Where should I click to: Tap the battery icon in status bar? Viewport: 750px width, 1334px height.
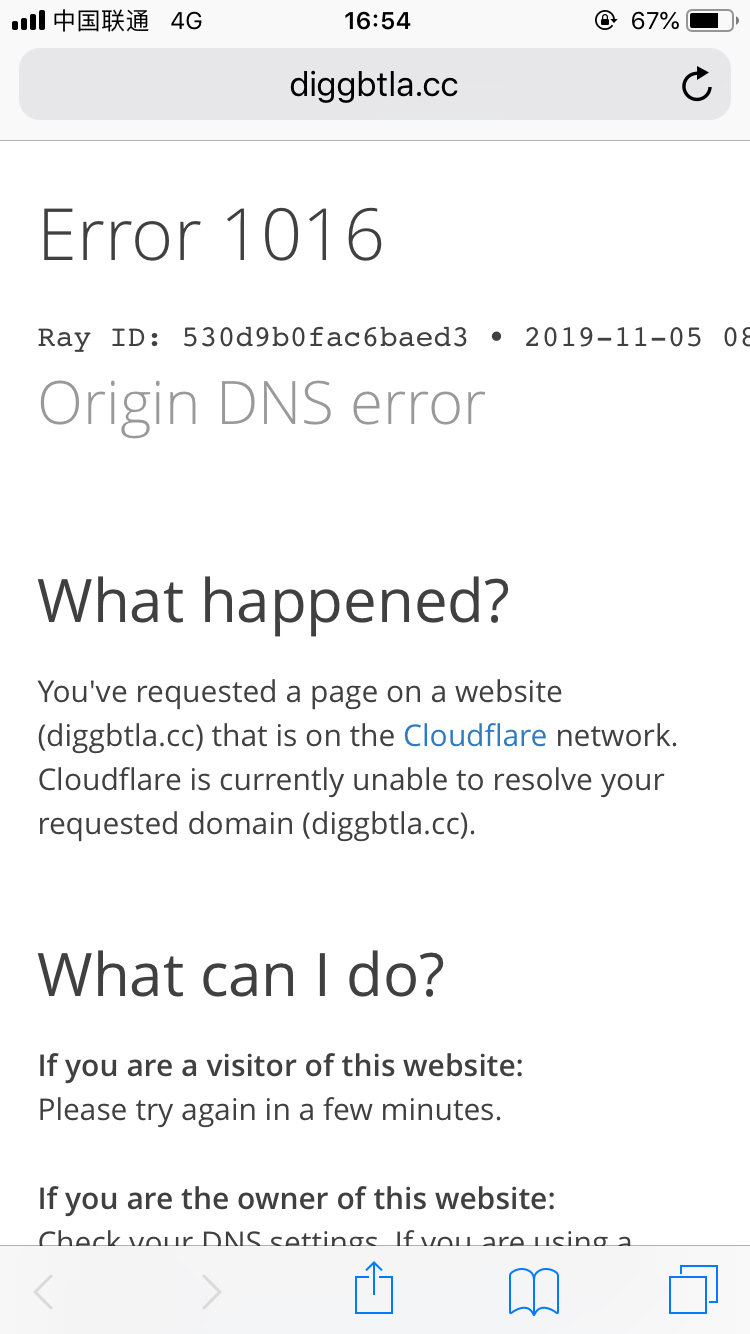(711, 20)
